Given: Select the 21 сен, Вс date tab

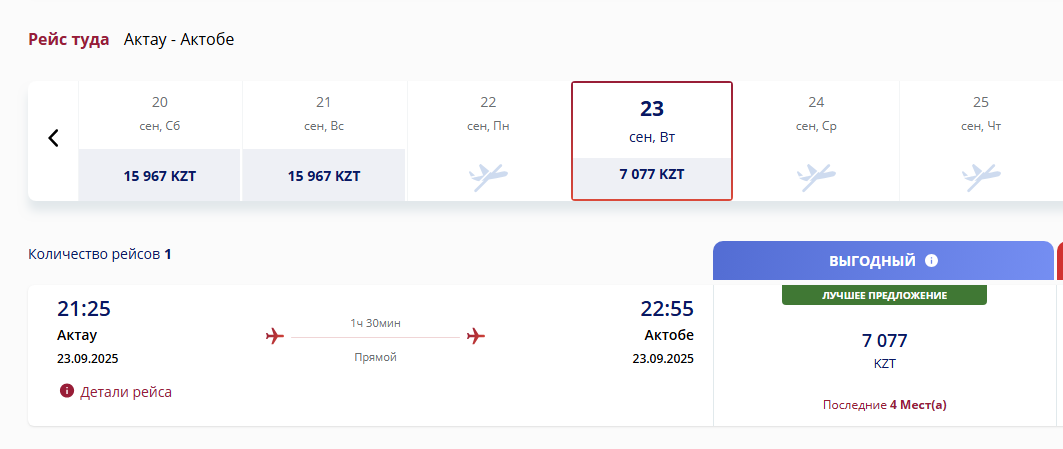Looking at the screenshot, I should 324,141.
